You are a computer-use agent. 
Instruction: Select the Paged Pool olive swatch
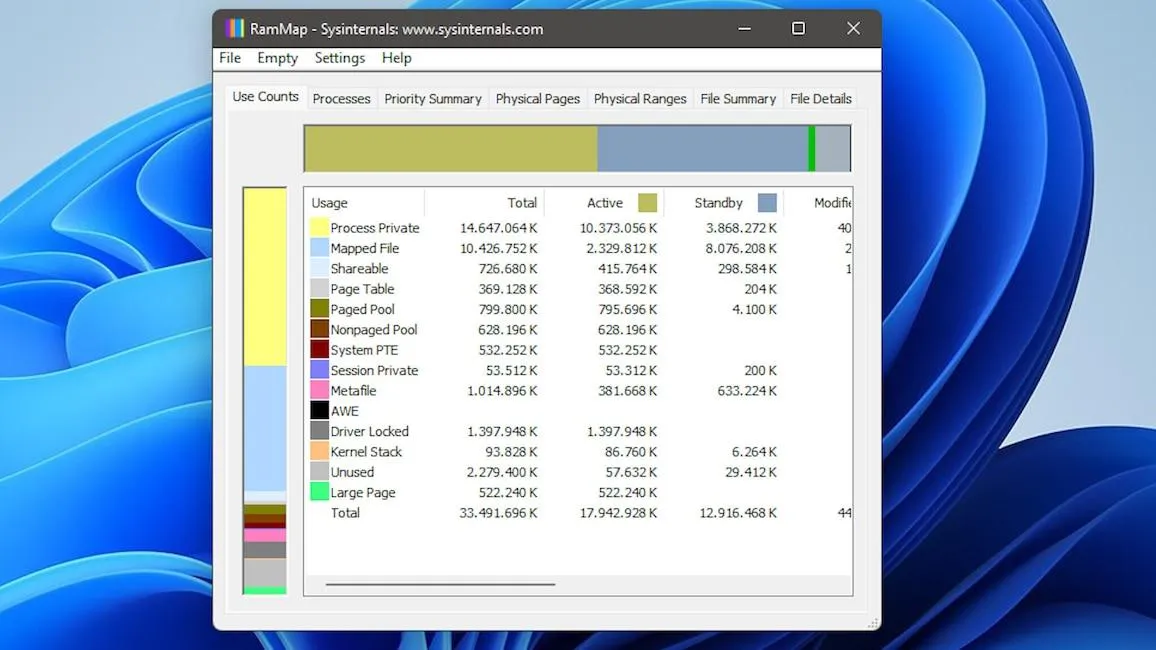coord(319,310)
